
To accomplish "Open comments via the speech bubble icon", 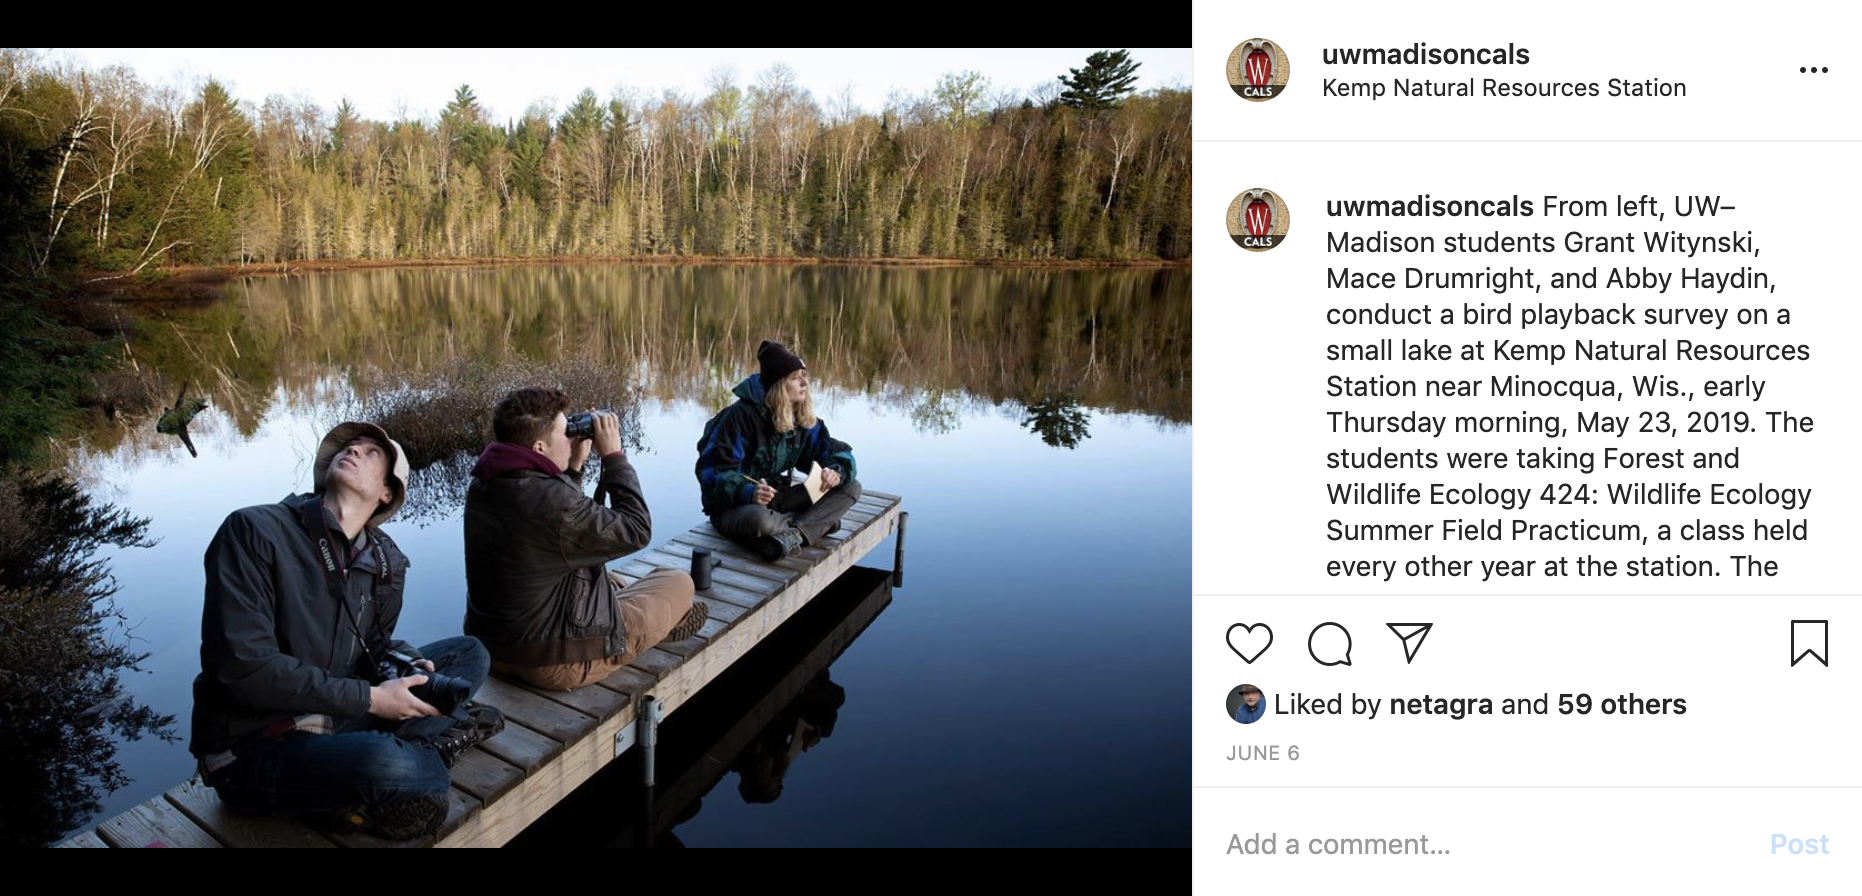I will (1329, 643).
